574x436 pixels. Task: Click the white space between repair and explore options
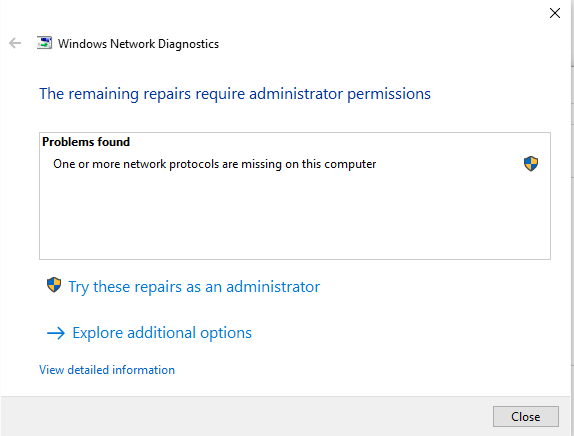[x=293, y=310]
